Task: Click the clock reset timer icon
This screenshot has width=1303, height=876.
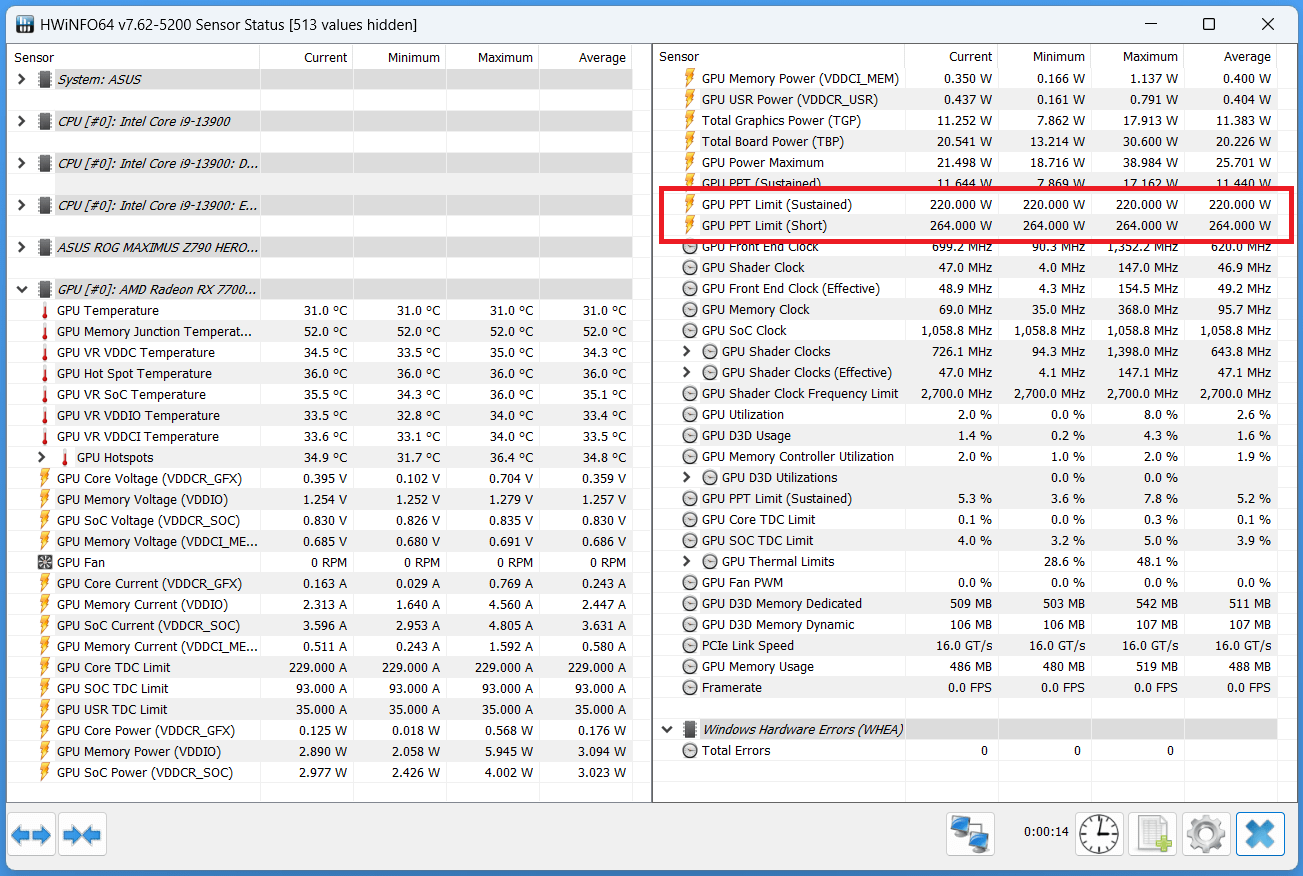Action: coord(1099,834)
